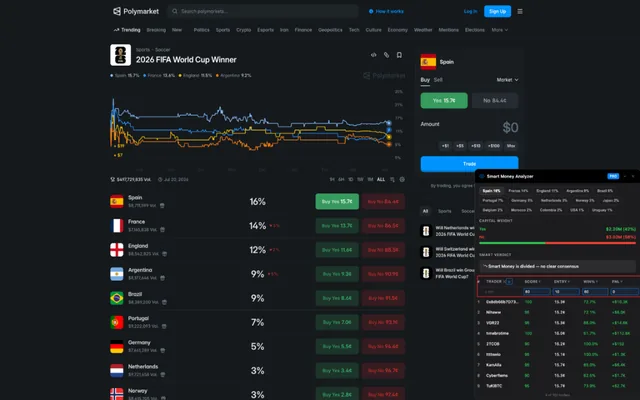
Task: Sort traders by PNL column
Action: (616, 282)
